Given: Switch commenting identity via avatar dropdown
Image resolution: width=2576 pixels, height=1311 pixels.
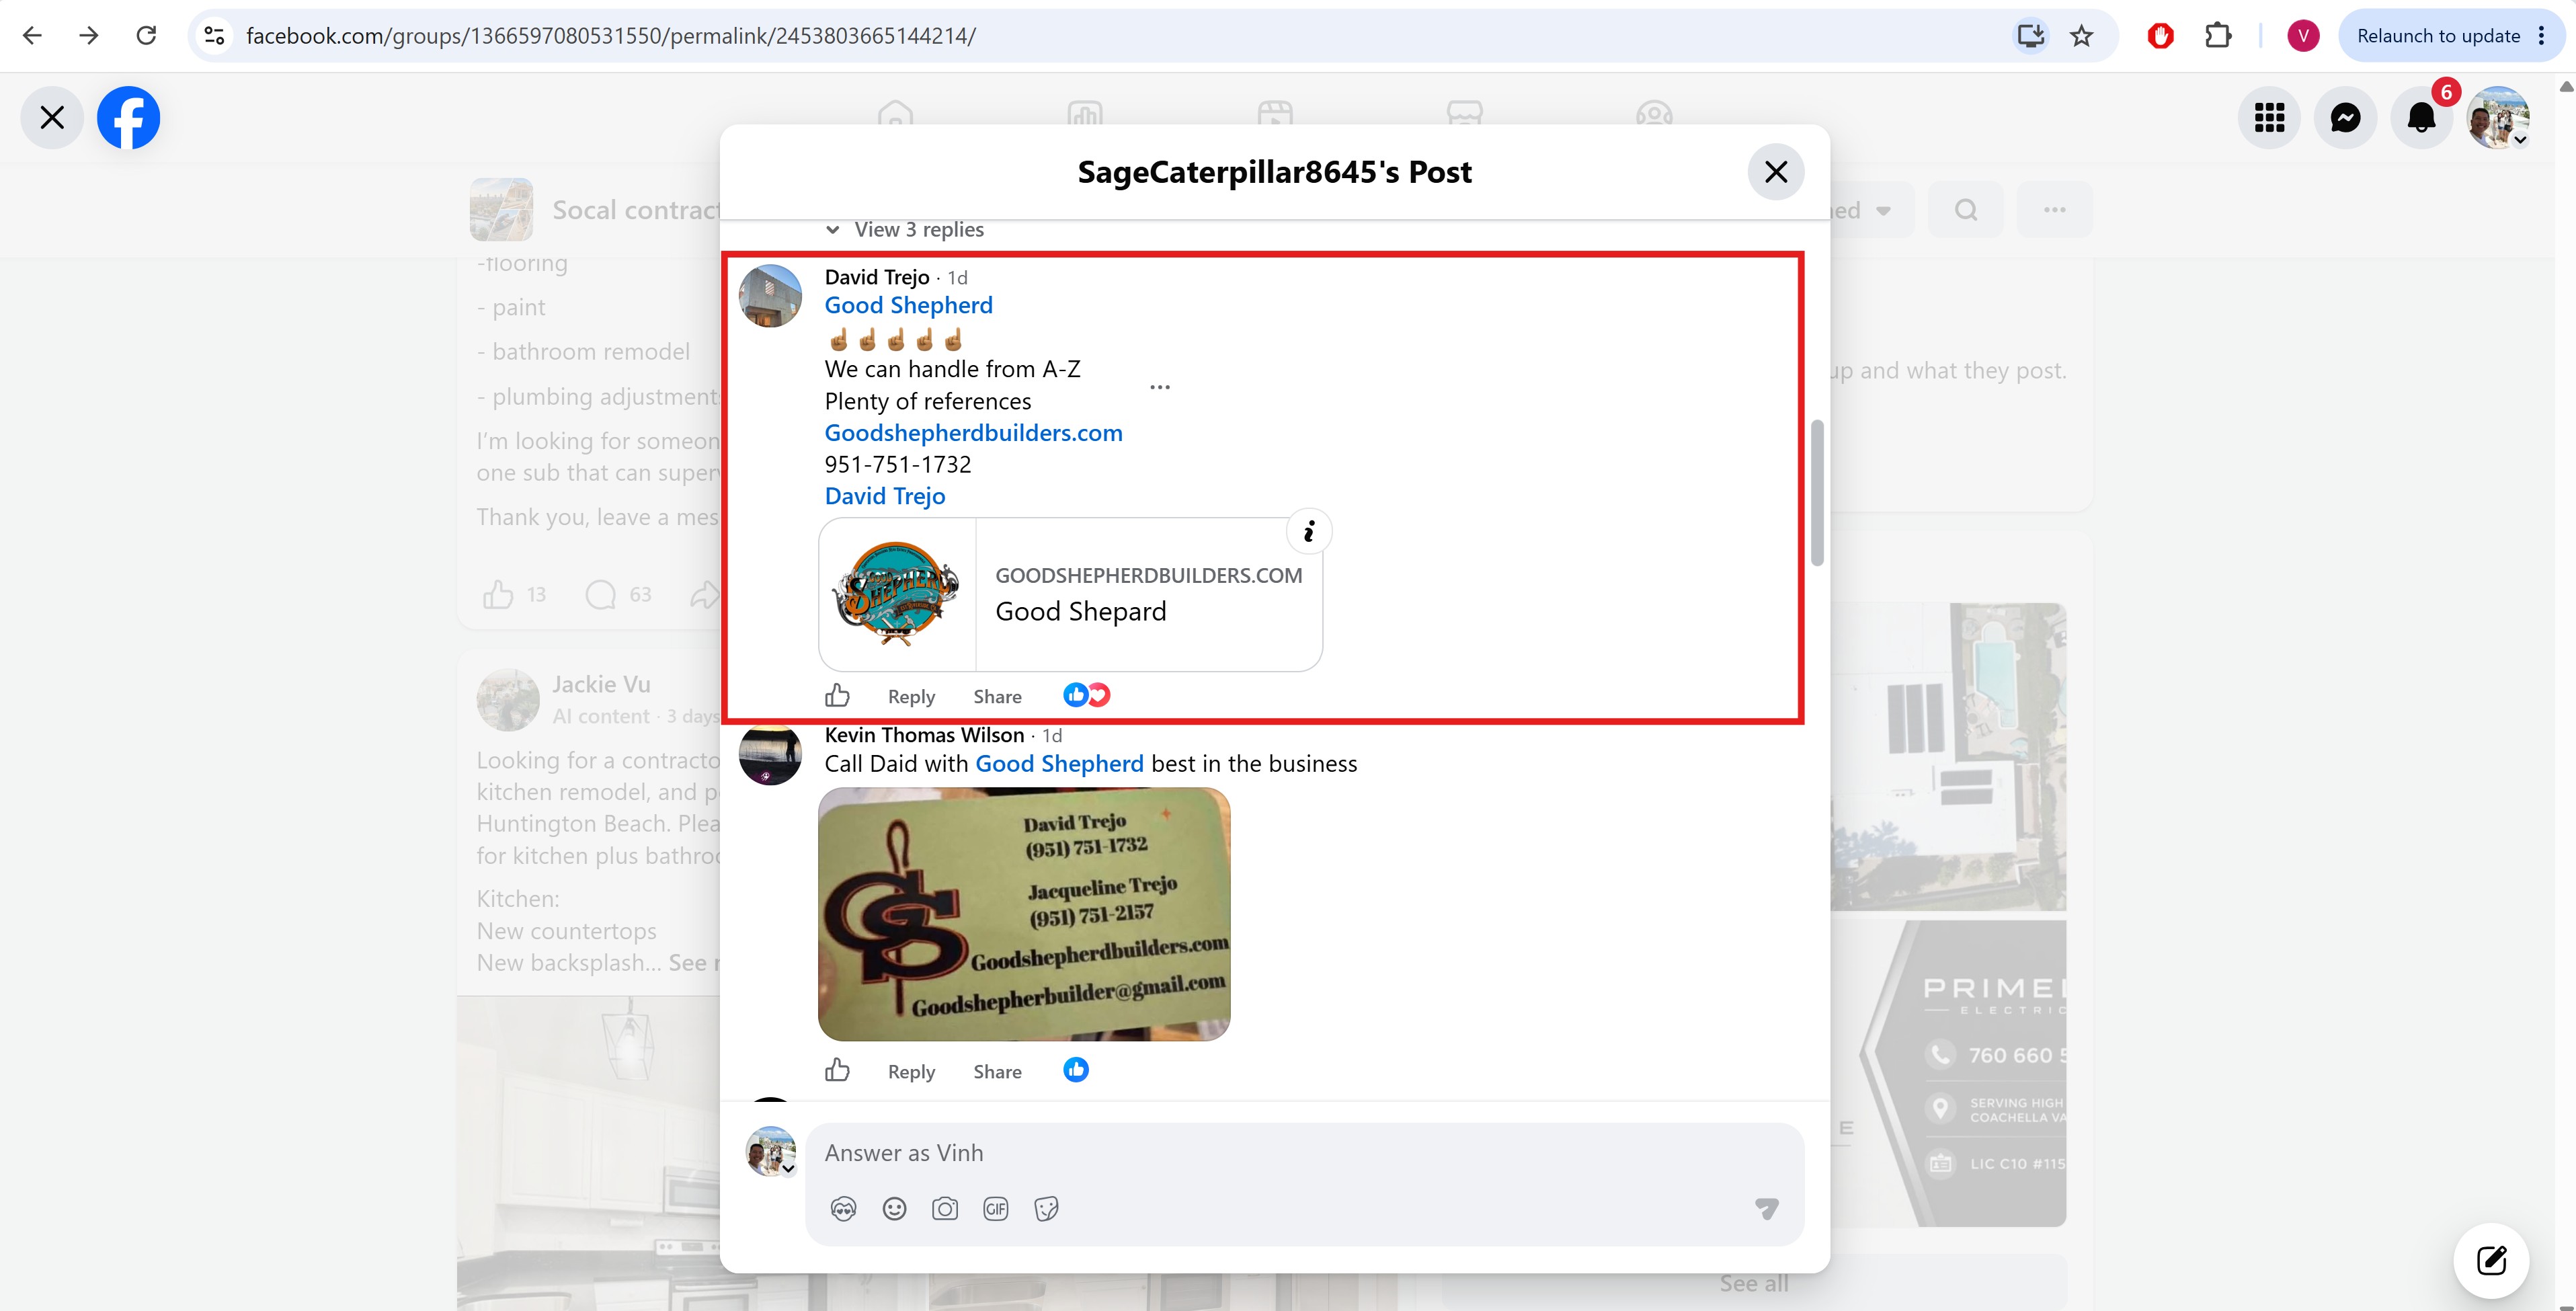Looking at the screenshot, I should click(771, 1152).
